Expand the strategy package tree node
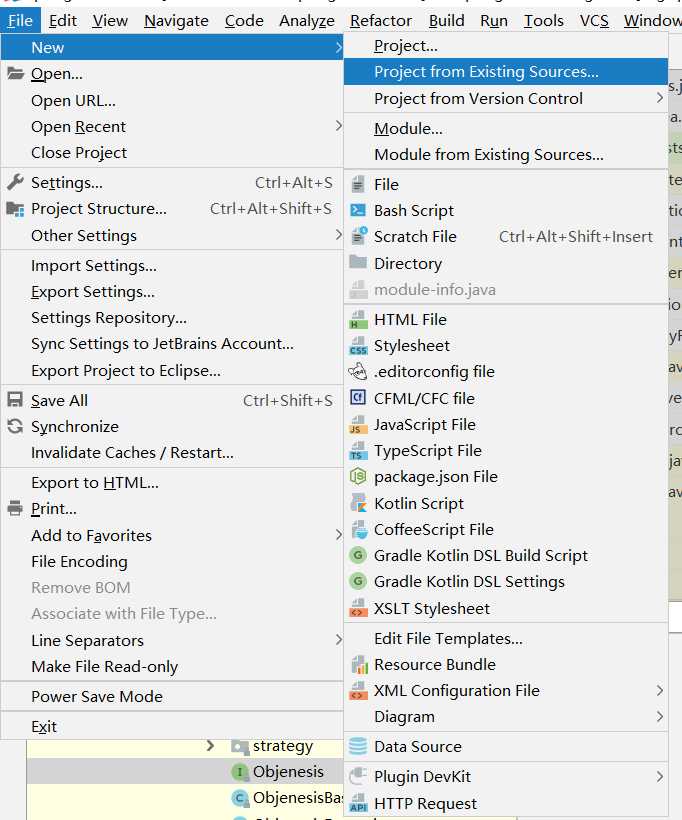 tap(210, 745)
